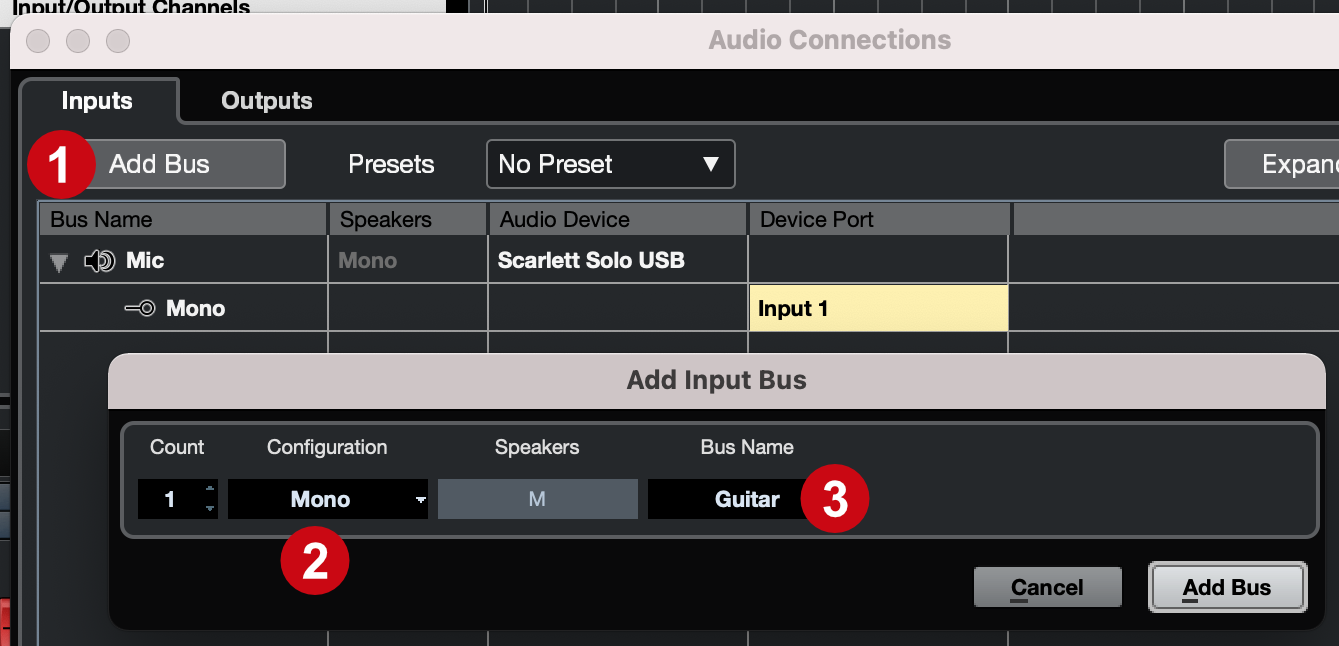This screenshot has height=646, width=1339.
Task: Select the Inputs tab
Action: [x=97, y=100]
